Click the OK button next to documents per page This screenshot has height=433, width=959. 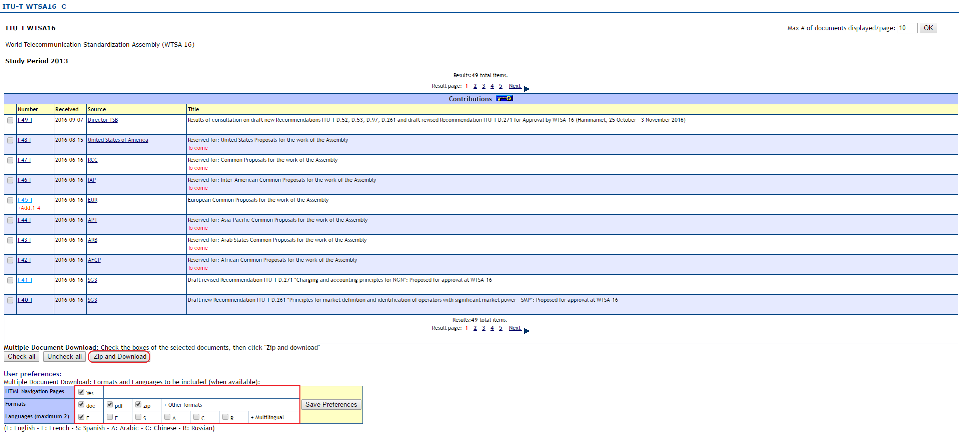[928, 28]
